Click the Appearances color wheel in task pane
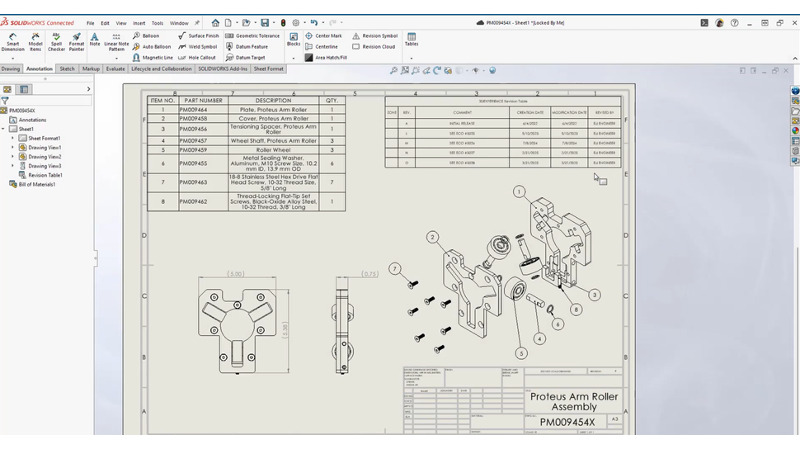The width and height of the screenshot is (800, 450). tap(795, 131)
